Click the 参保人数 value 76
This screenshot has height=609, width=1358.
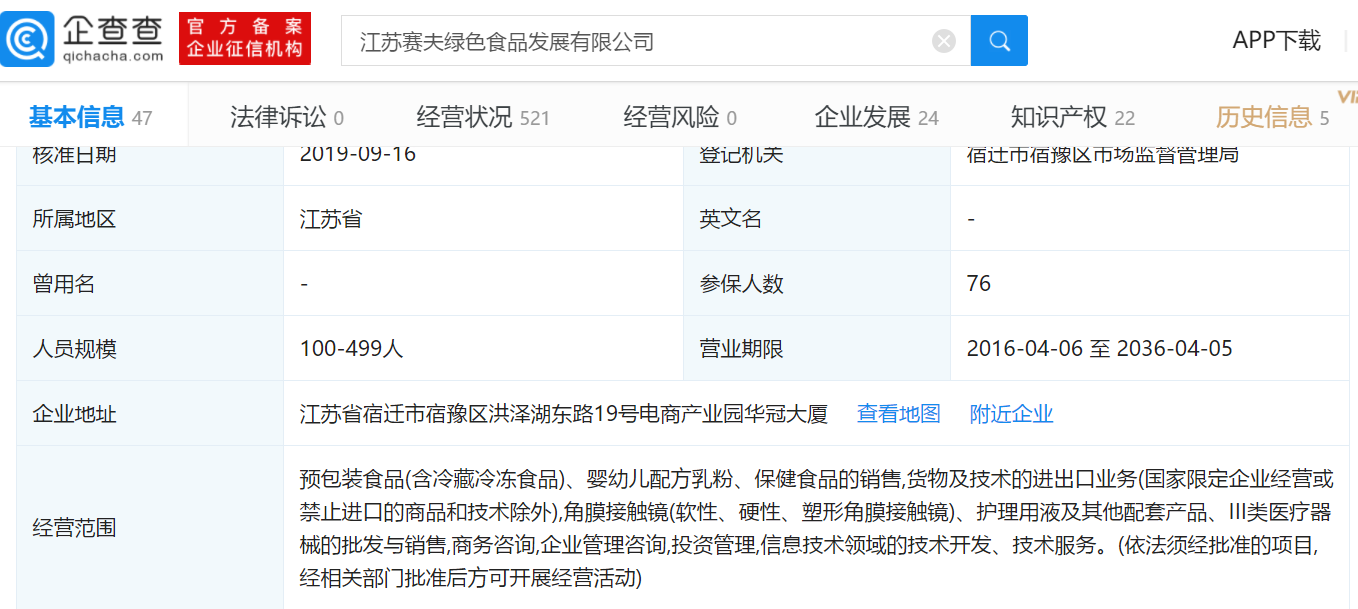979,283
